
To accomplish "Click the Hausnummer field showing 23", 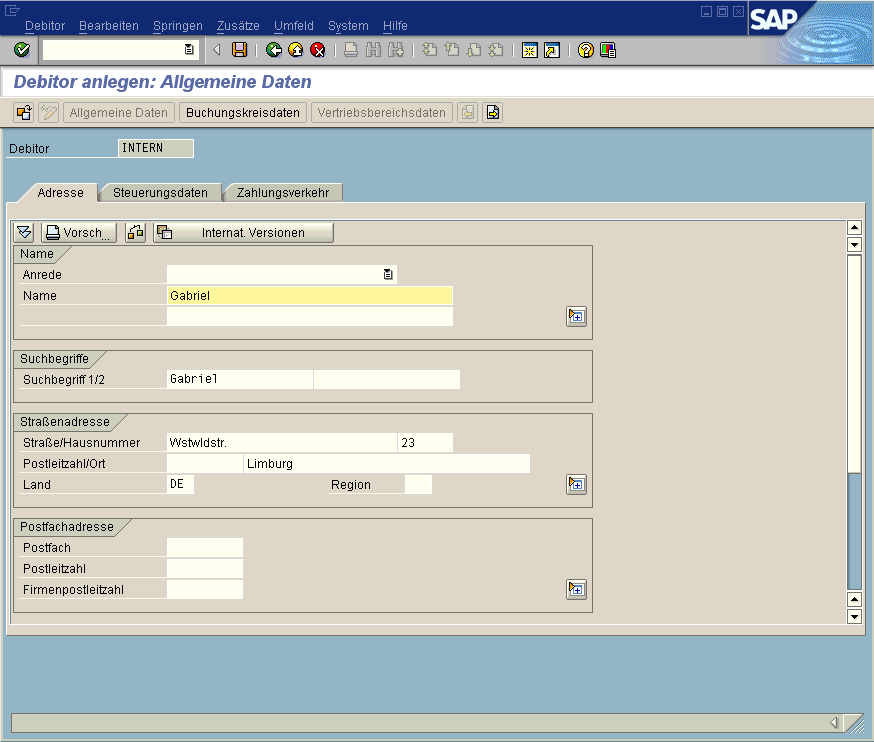I will point(425,443).
